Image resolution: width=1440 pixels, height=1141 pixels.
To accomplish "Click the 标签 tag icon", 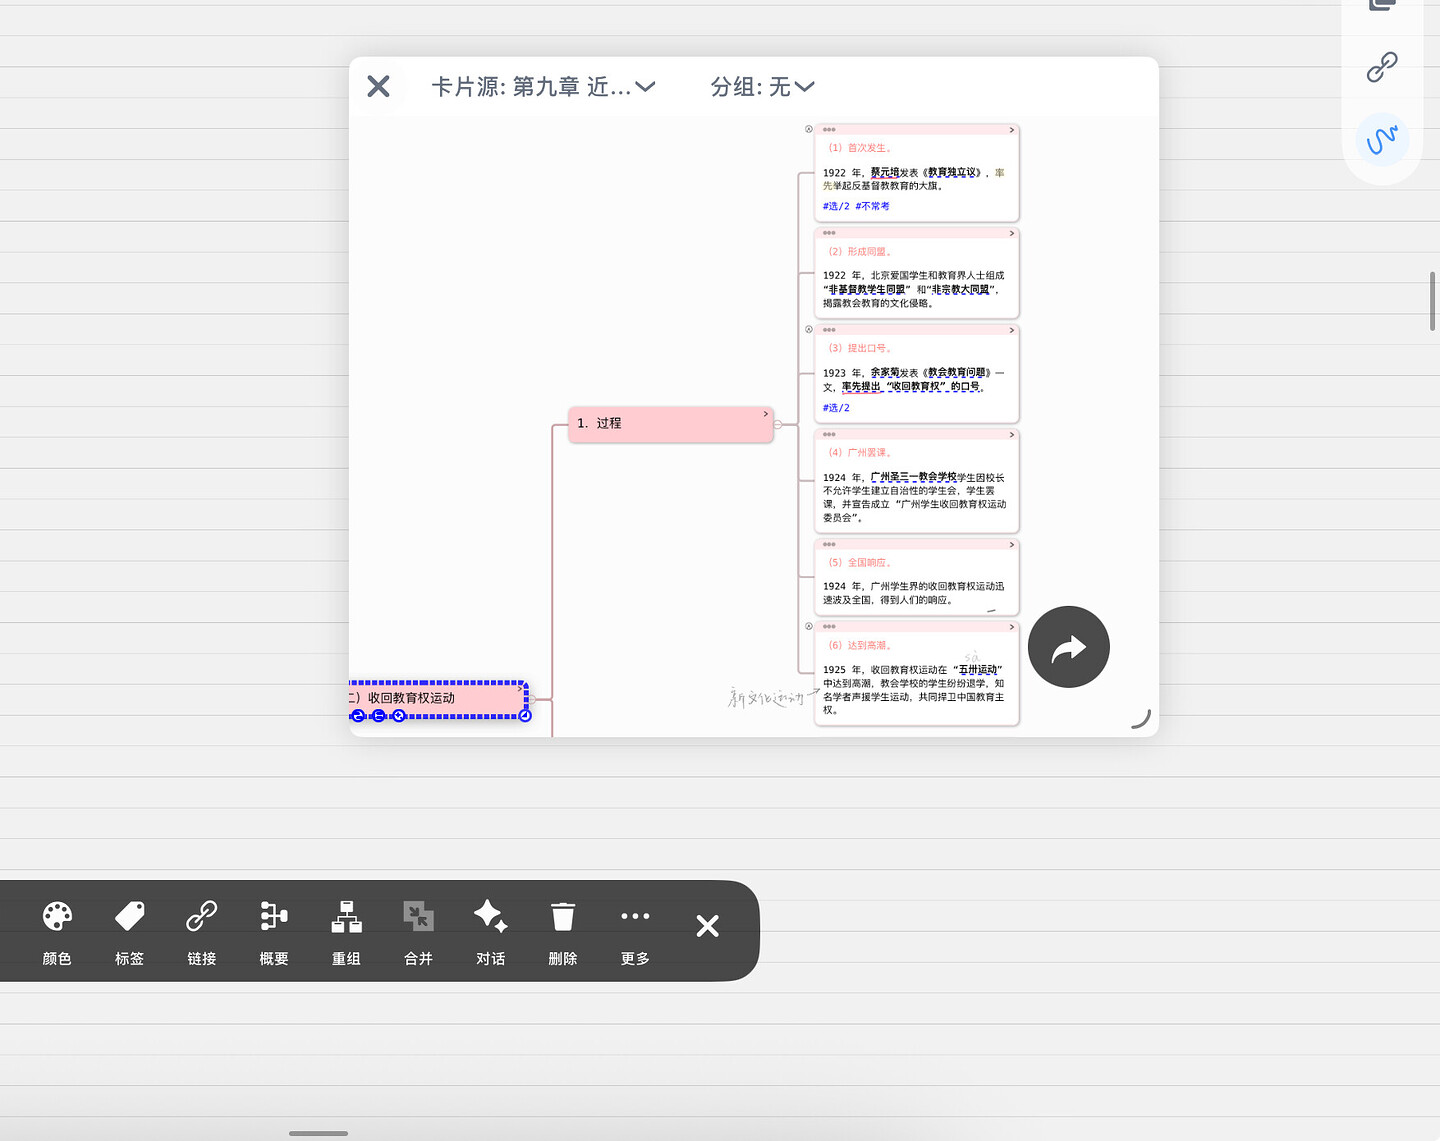I will coord(129,930).
